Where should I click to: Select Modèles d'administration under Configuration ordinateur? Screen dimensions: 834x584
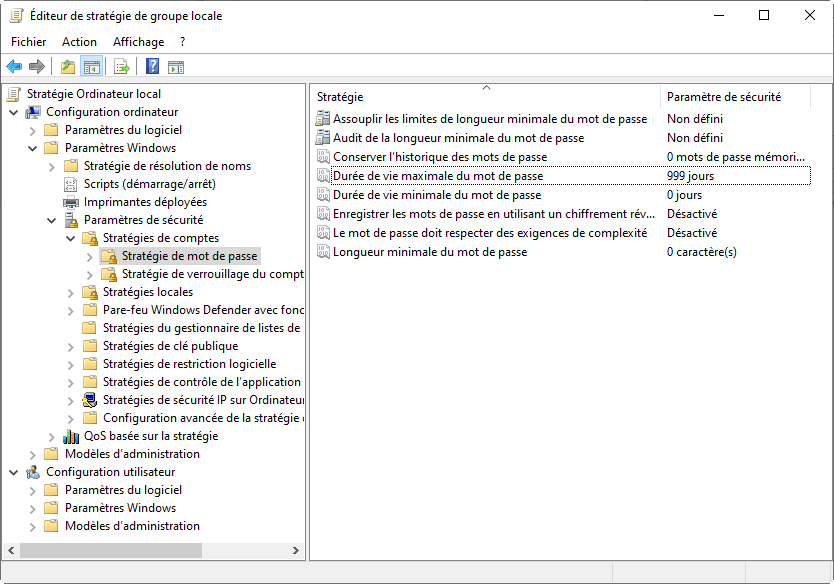click(132, 454)
